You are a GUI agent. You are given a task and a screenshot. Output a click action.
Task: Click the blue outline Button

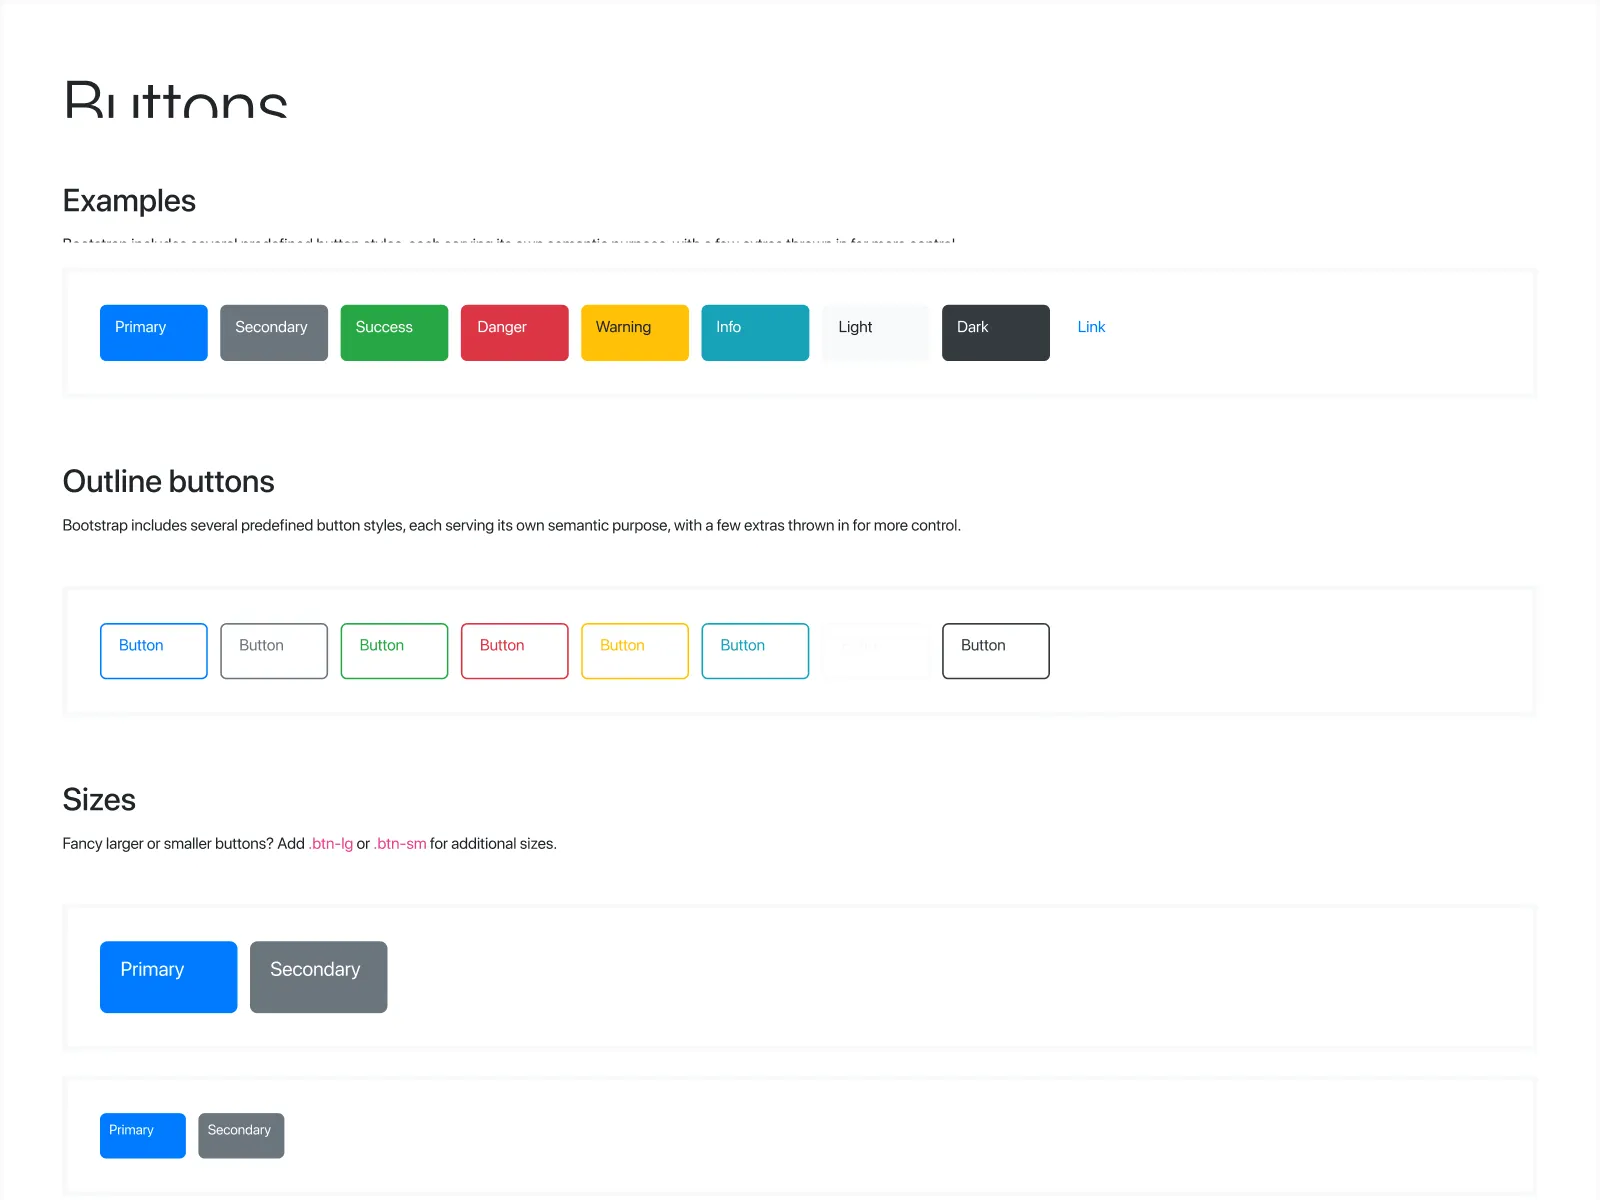click(x=153, y=650)
